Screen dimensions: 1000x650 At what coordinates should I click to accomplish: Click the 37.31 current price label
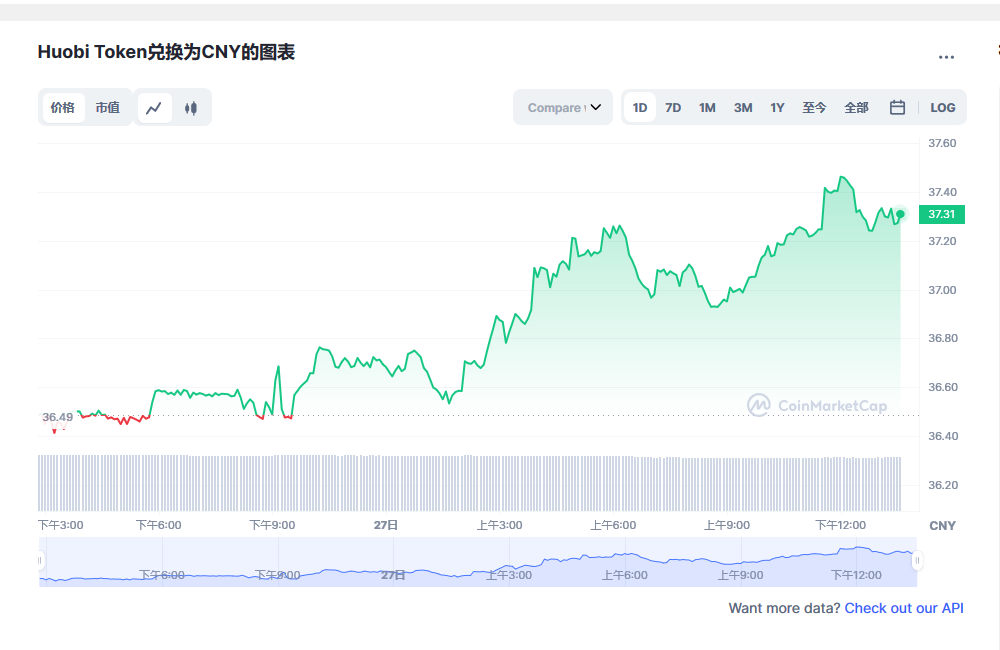[x=941, y=214]
